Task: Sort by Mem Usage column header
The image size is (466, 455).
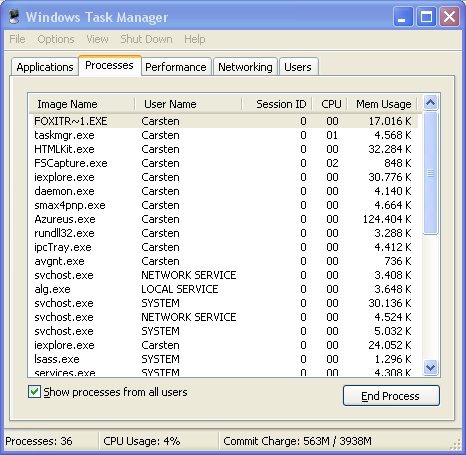Action: pos(383,104)
